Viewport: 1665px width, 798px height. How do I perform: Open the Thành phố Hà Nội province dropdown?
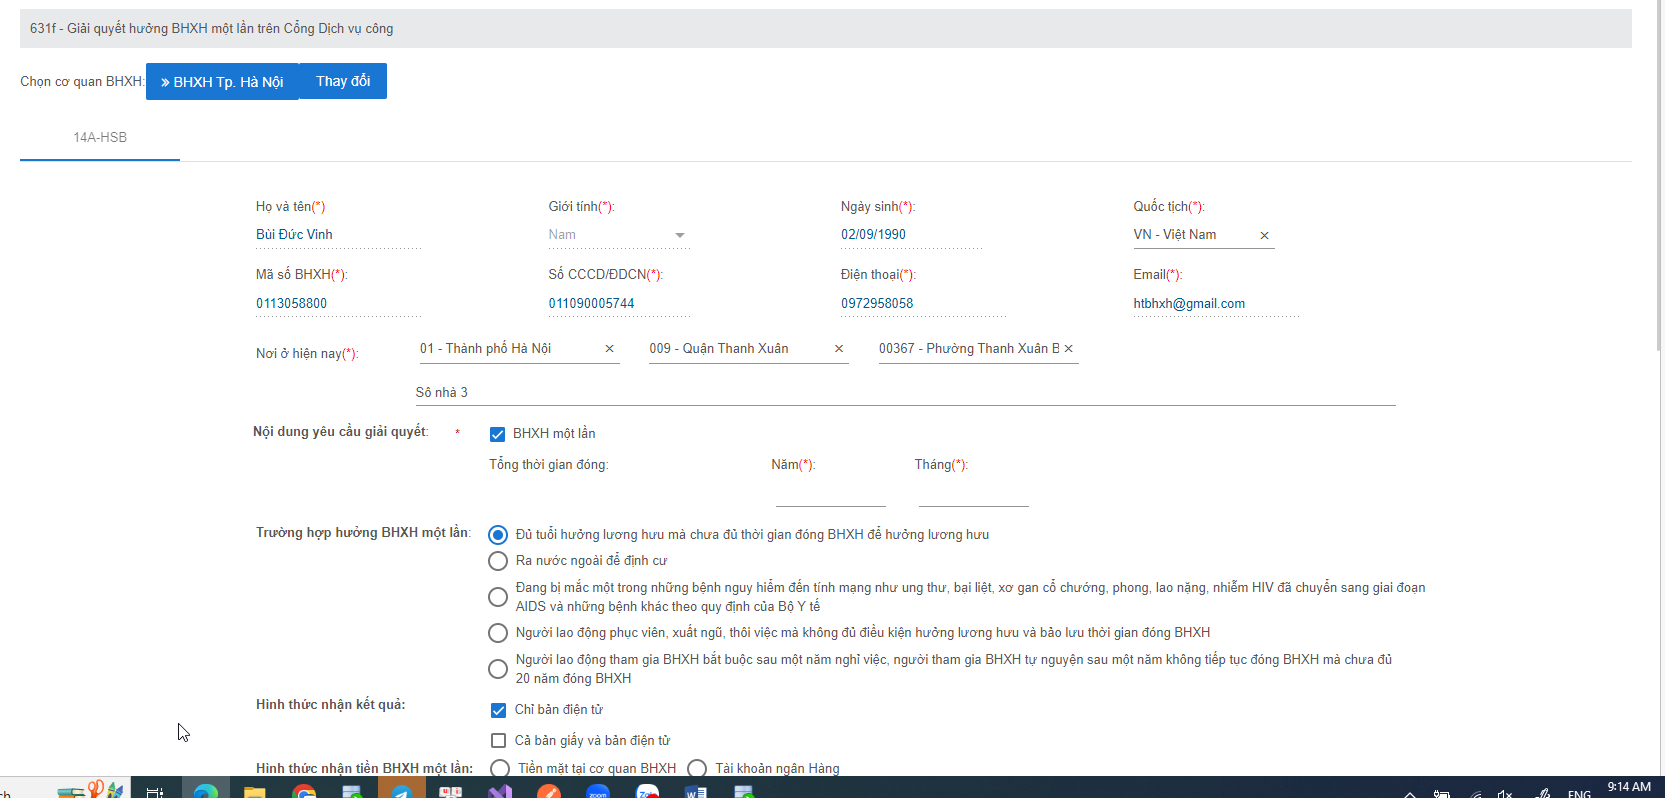(505, 349)
